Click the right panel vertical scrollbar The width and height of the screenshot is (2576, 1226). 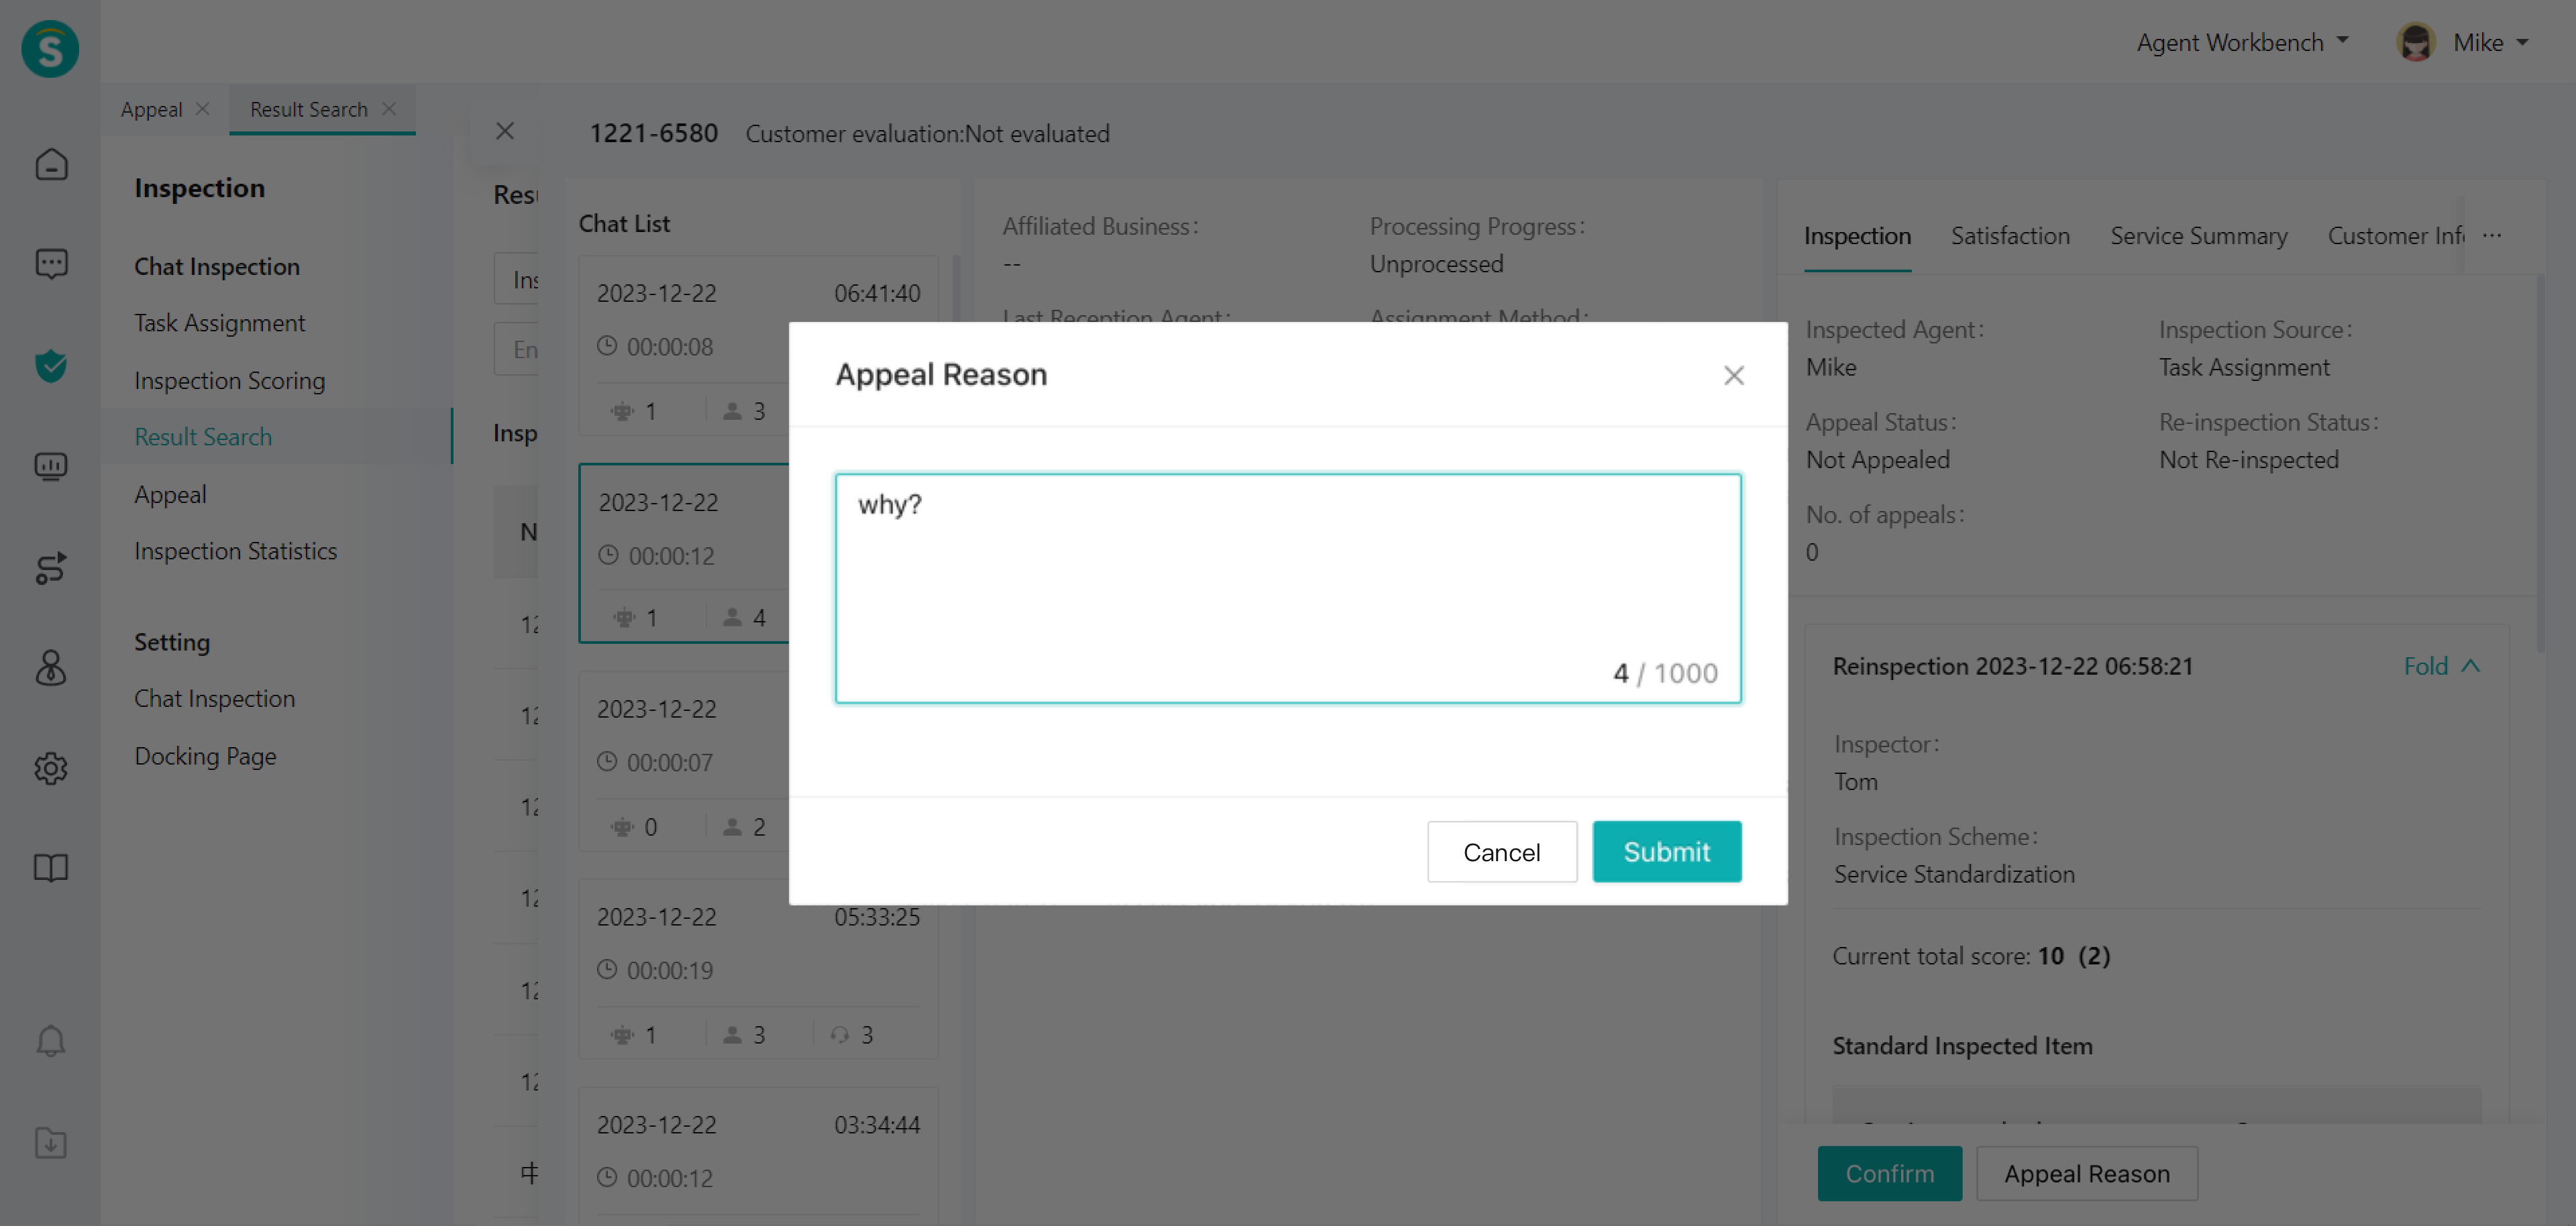pos(2541,465)
